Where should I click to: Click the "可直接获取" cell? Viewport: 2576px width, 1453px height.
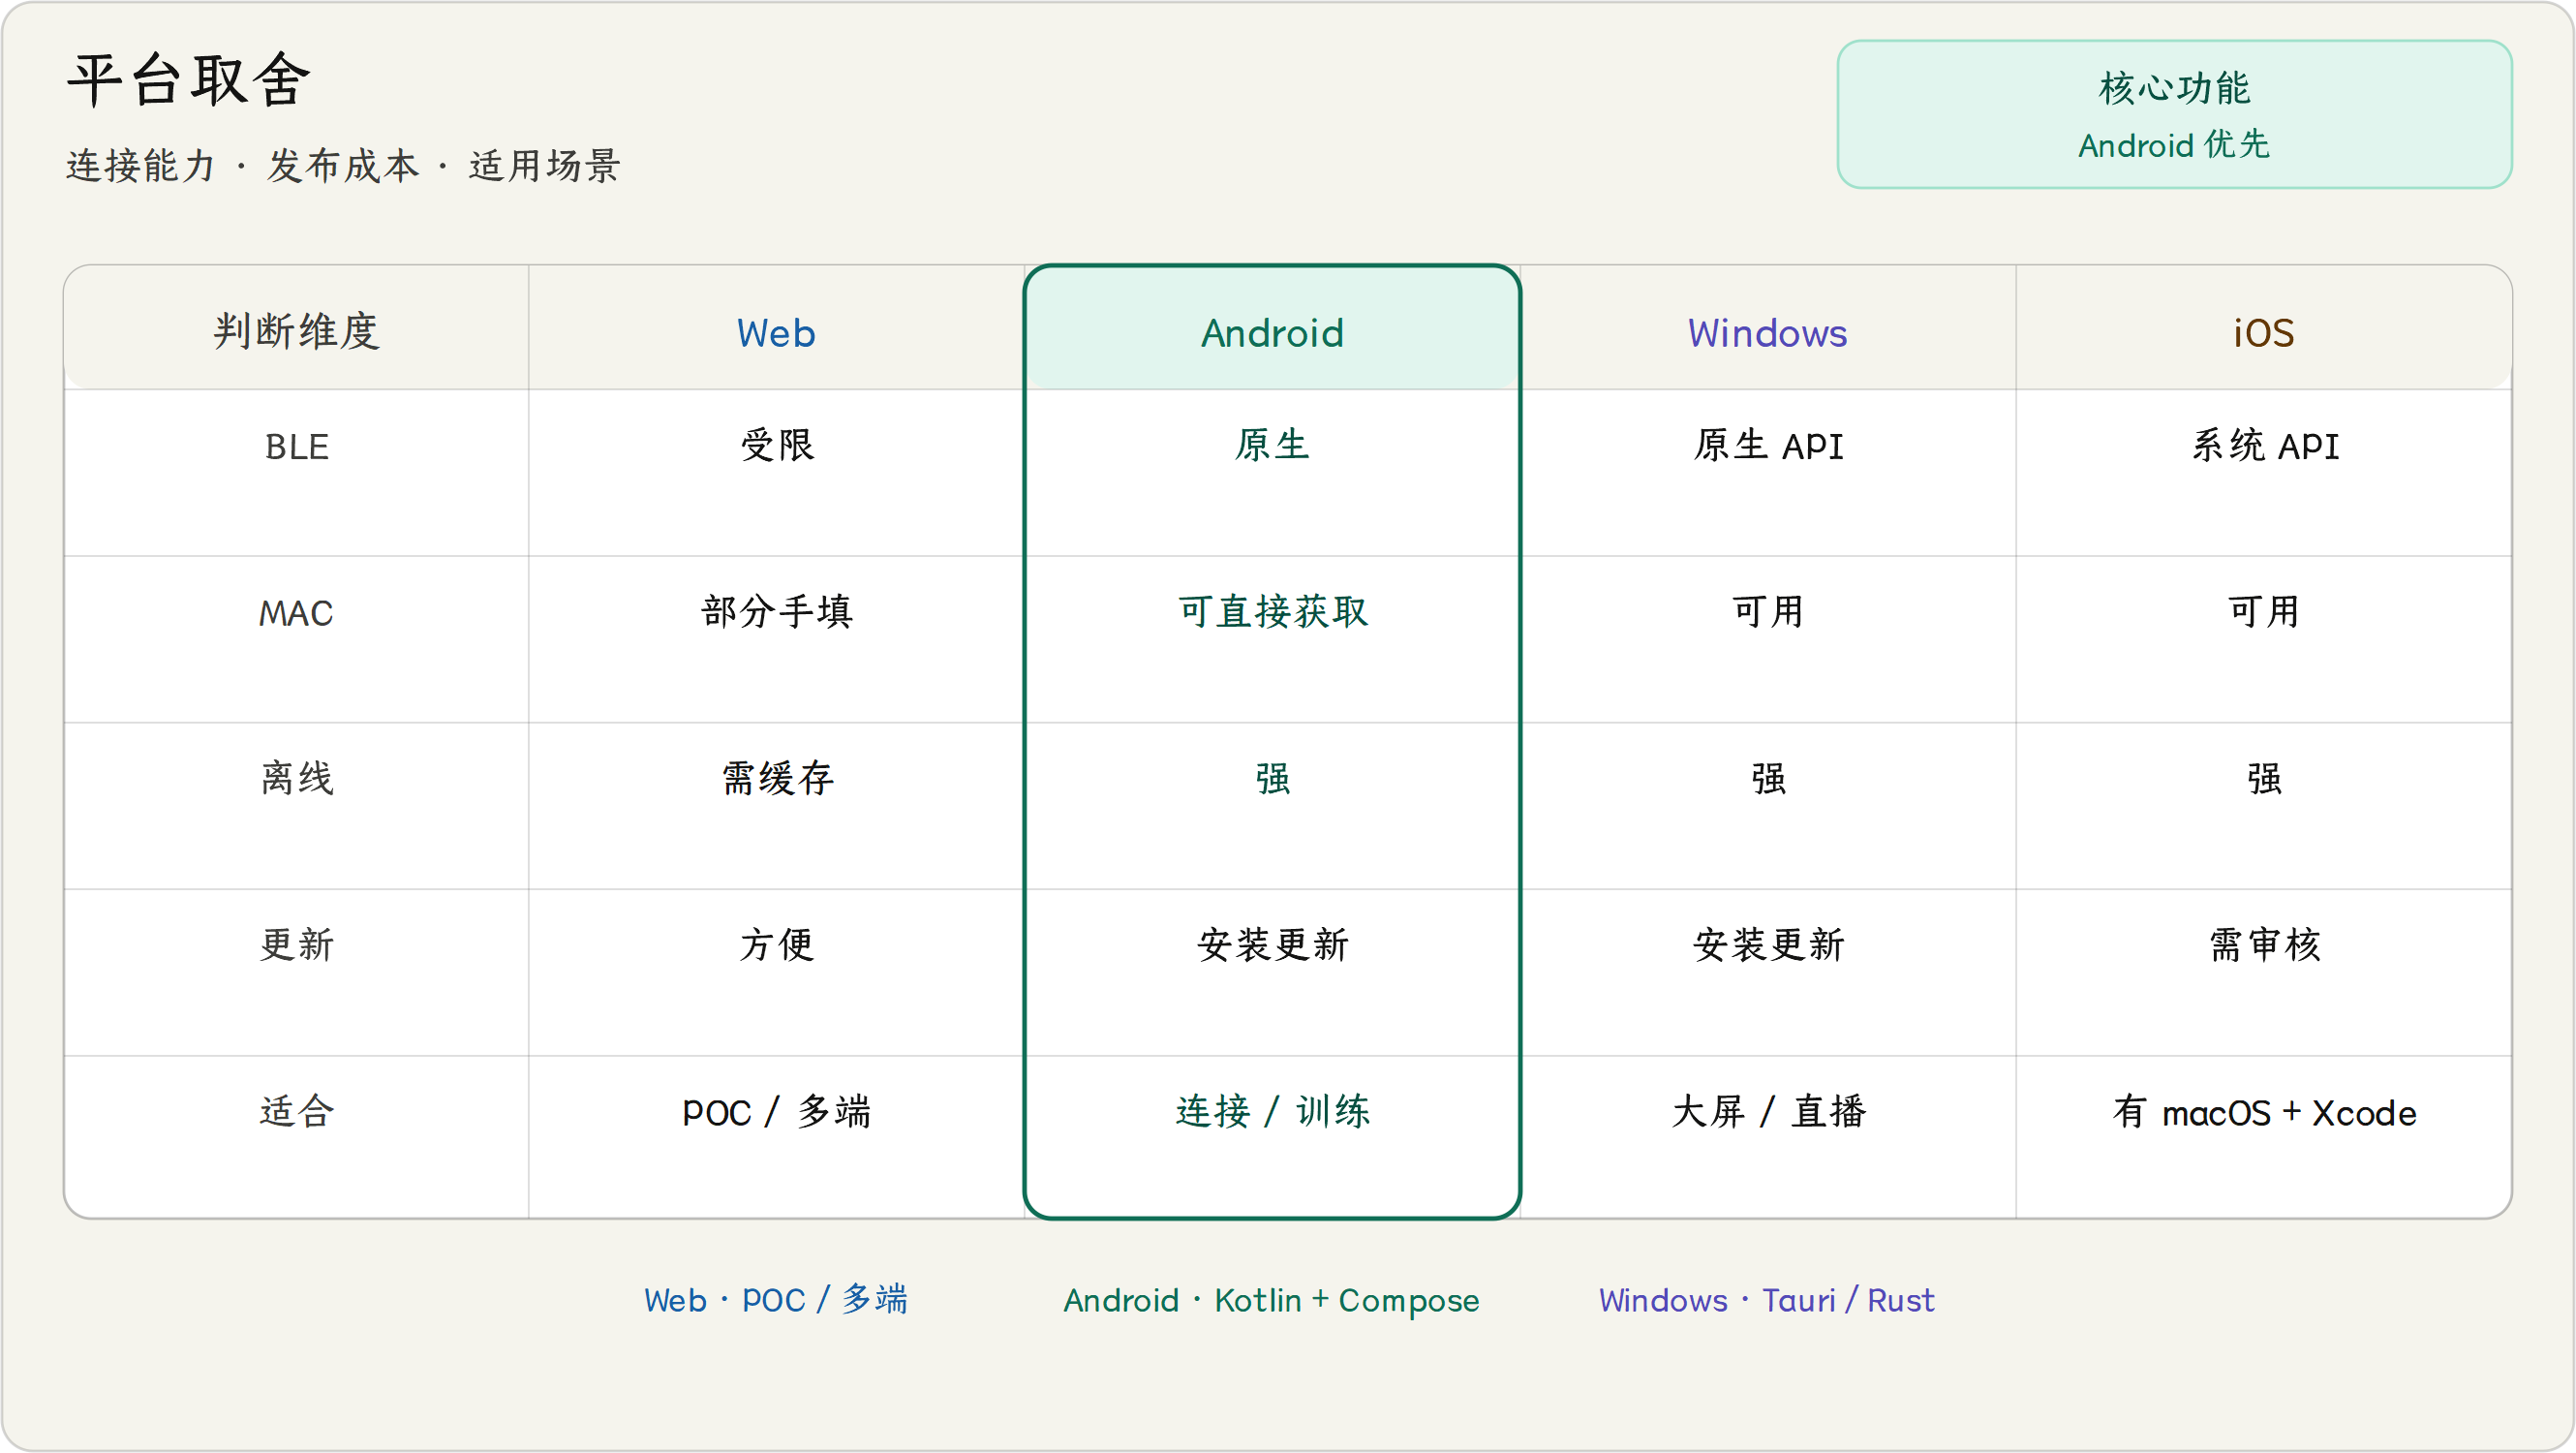point(1272,612)
